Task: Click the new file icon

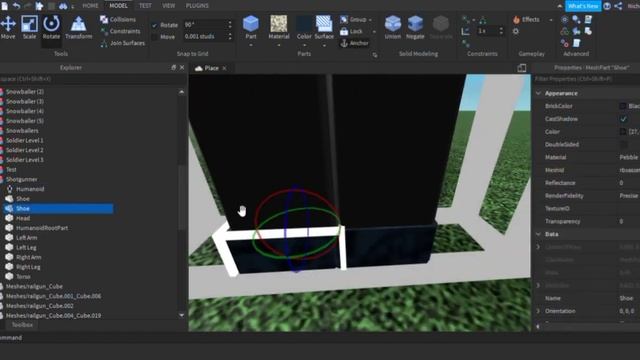Action: (4, 6)
